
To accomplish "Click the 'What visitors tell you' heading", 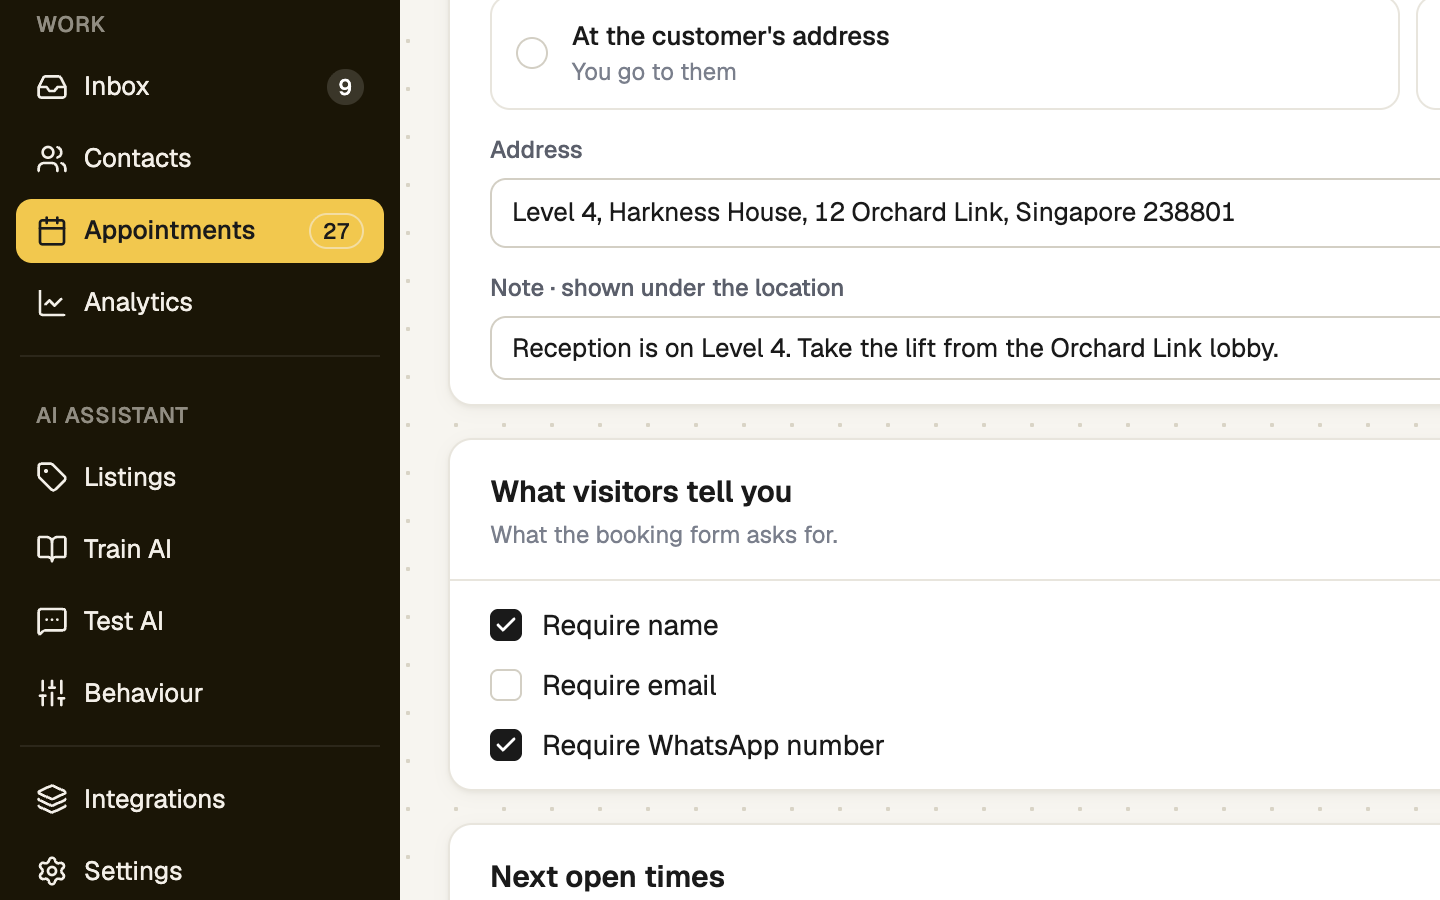I will [641, 491].
